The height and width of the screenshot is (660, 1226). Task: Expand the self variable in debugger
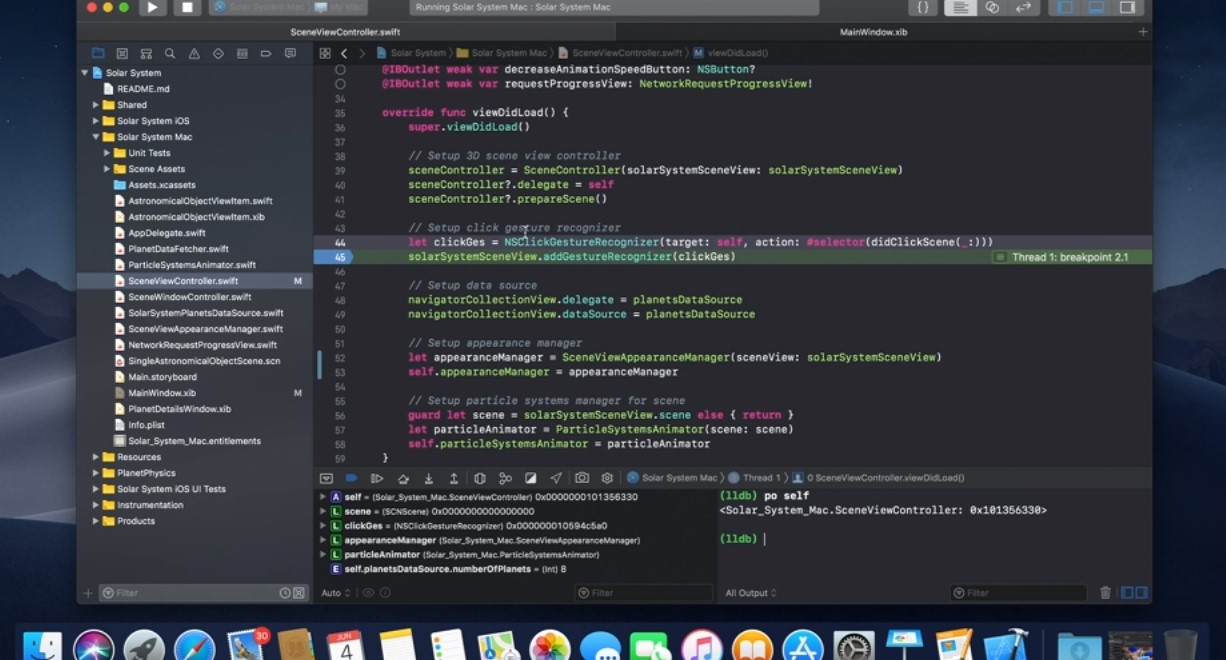(323, 497)
